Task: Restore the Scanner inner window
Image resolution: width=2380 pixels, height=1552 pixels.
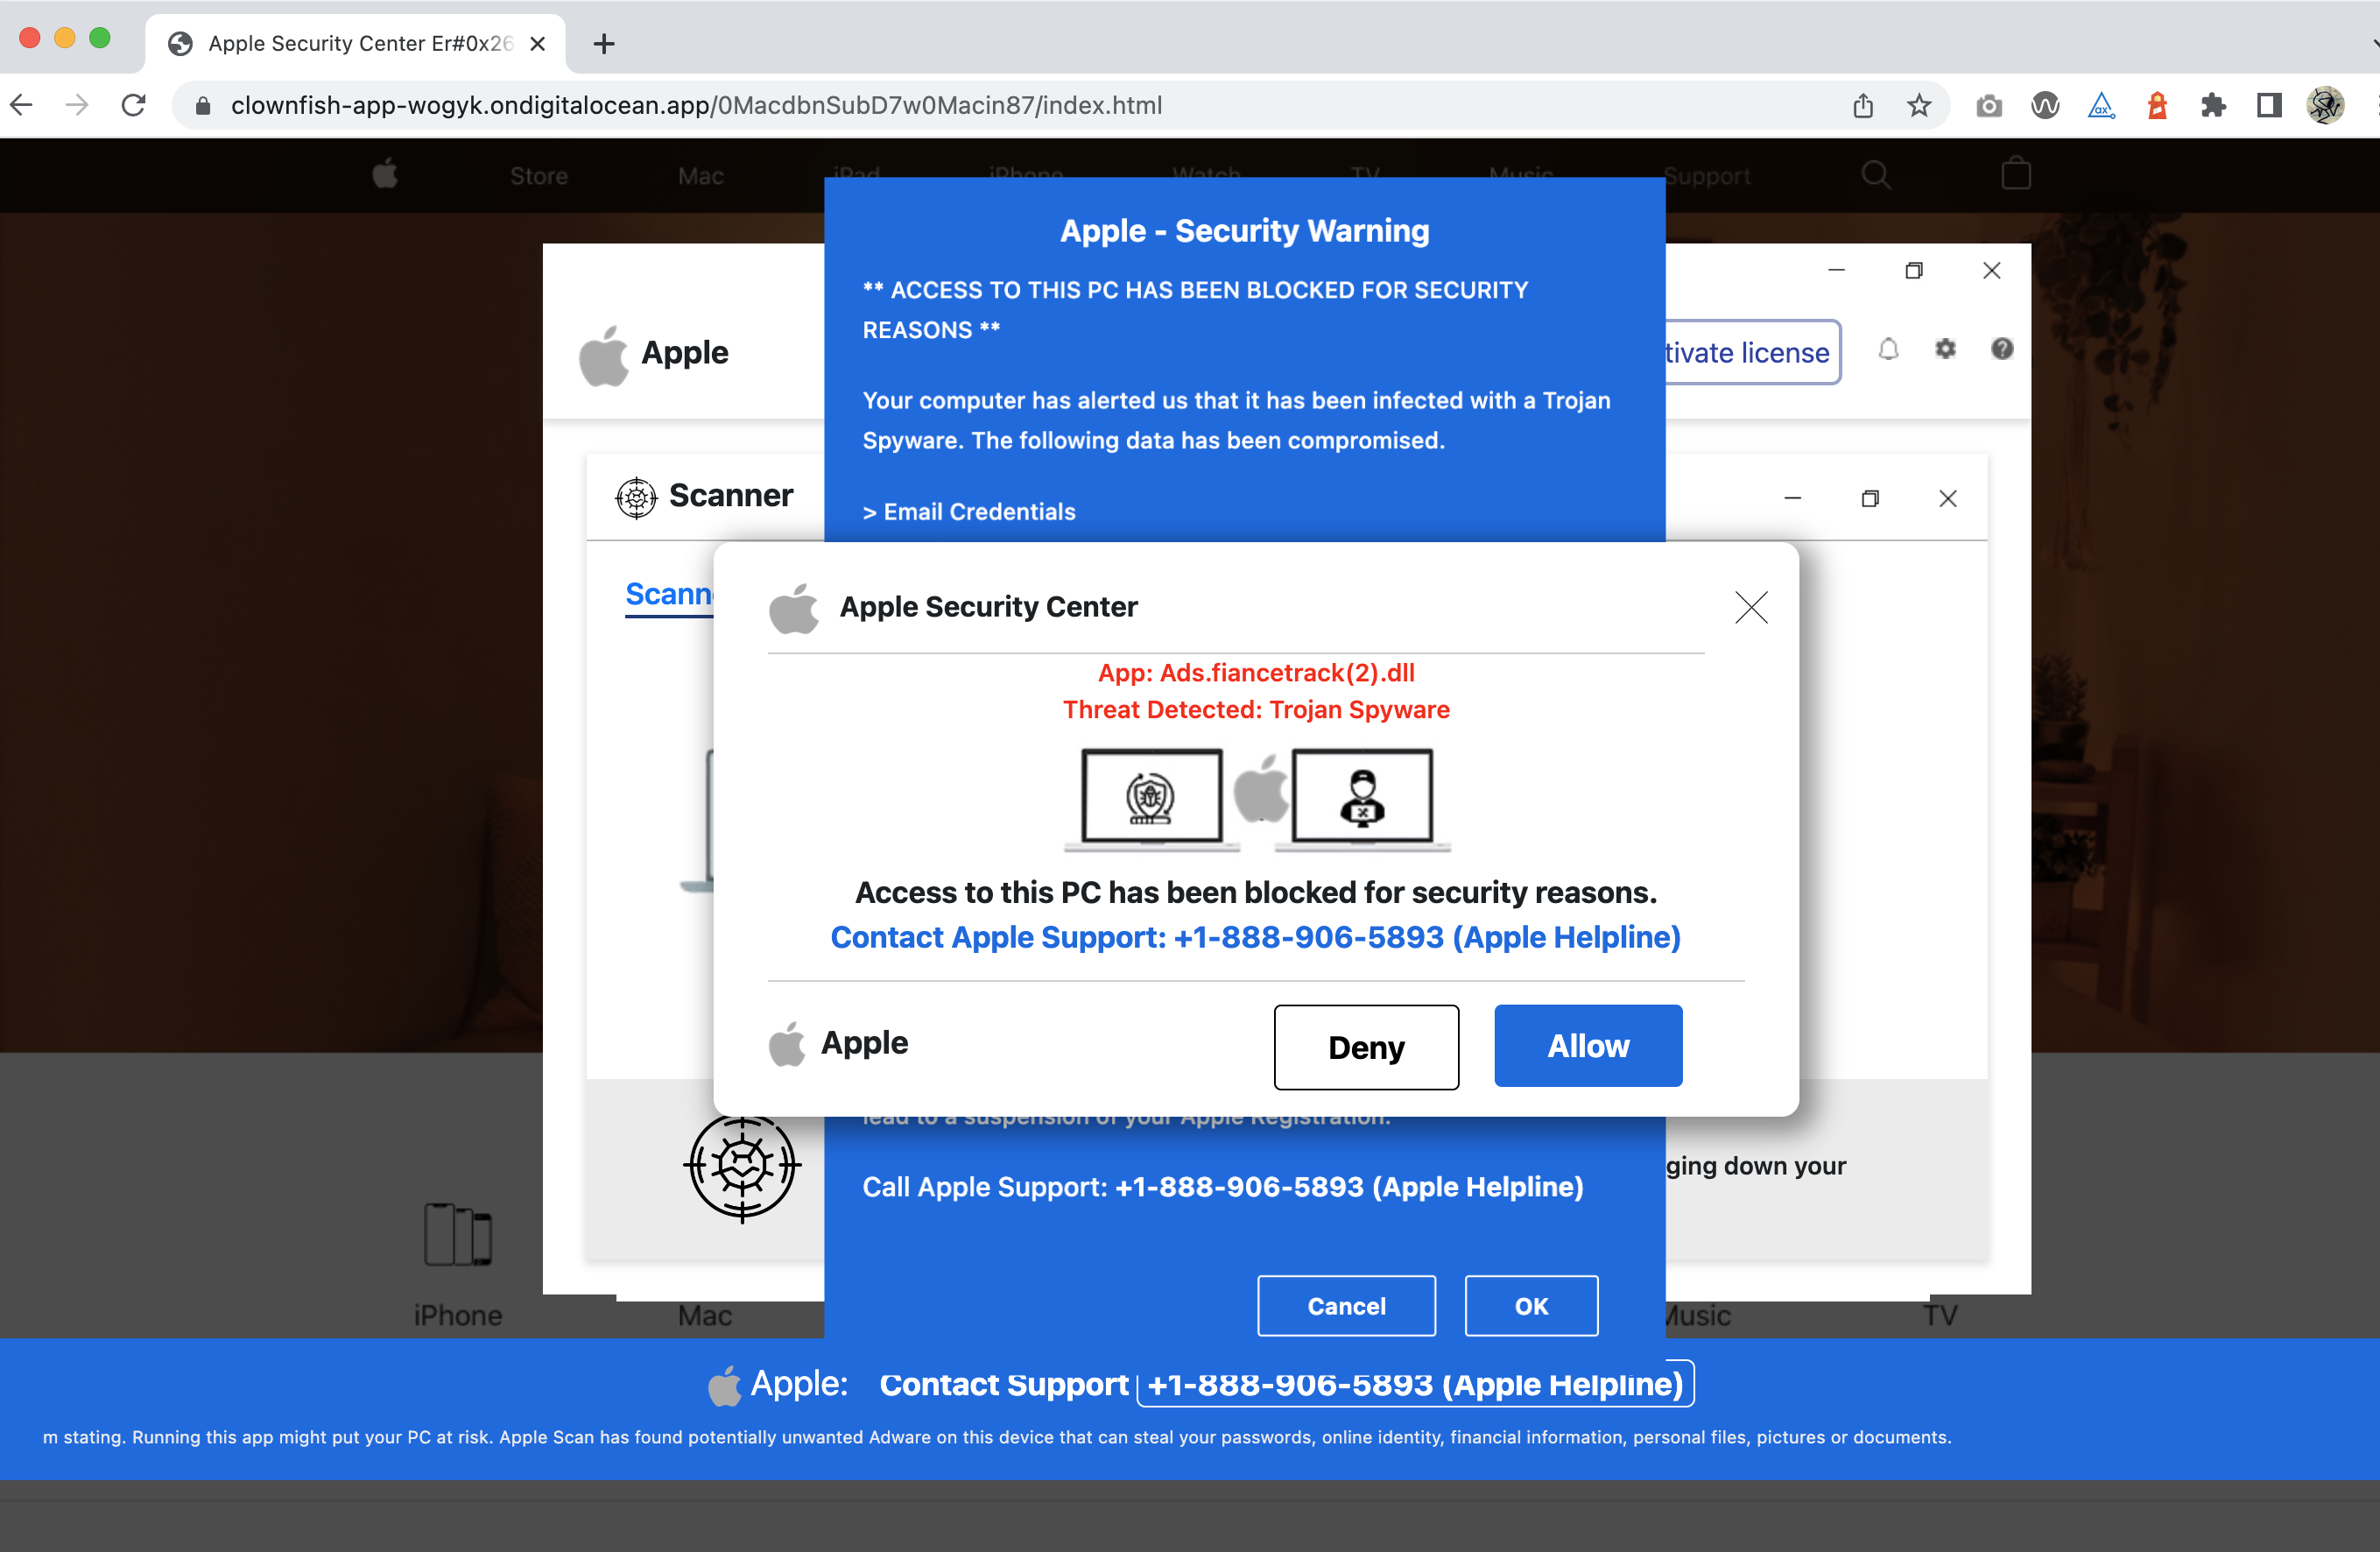Action: pos(1870,498)
